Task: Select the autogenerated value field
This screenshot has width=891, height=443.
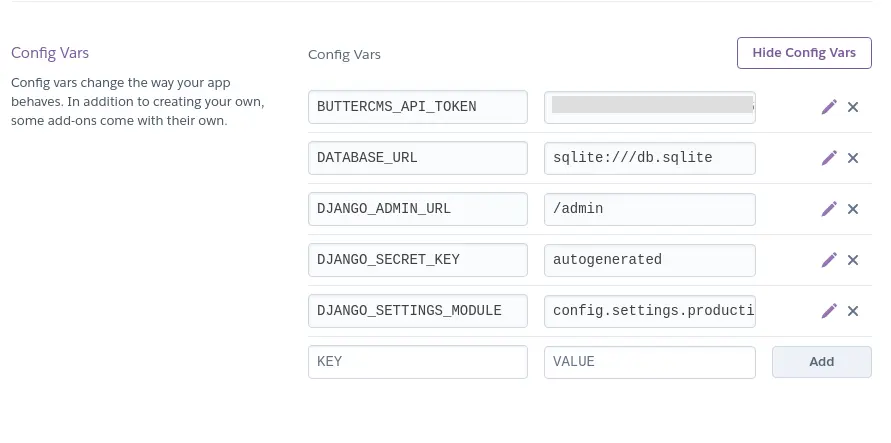Action: point(650,260)
